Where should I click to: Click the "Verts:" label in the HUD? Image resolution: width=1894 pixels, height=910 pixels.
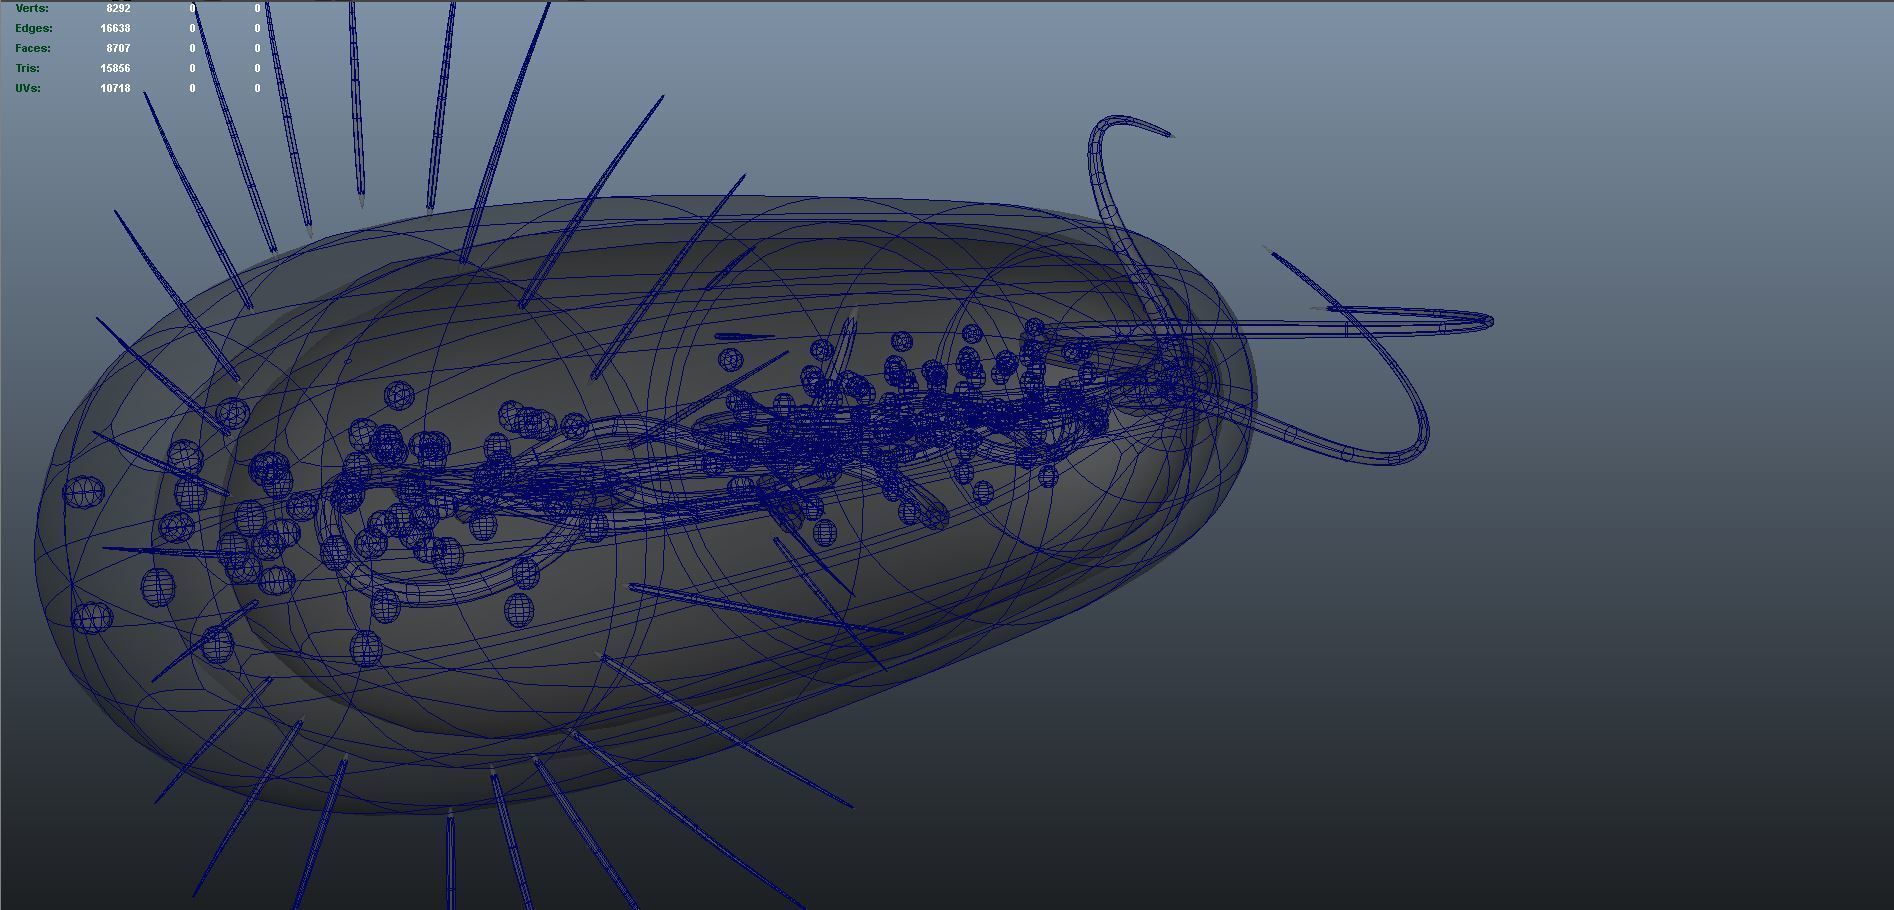click(x=32, y=8)
